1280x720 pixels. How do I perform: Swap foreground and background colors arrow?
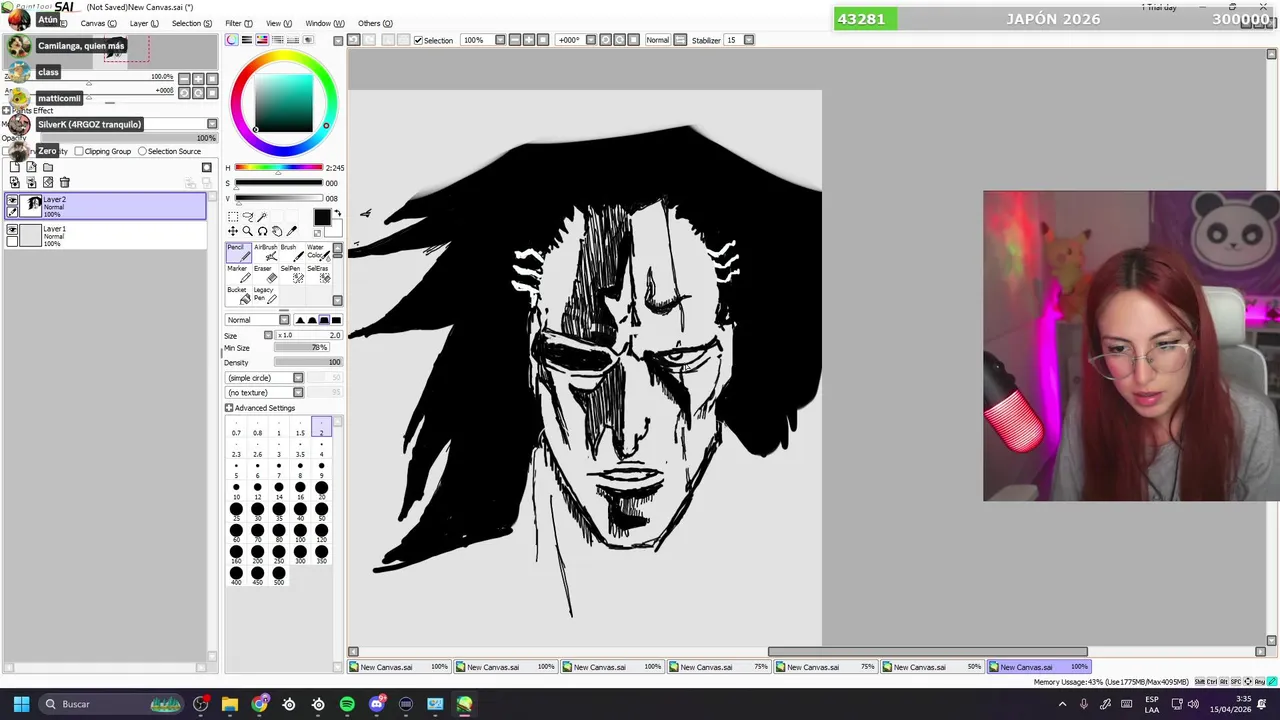click(x=337, y=214)
